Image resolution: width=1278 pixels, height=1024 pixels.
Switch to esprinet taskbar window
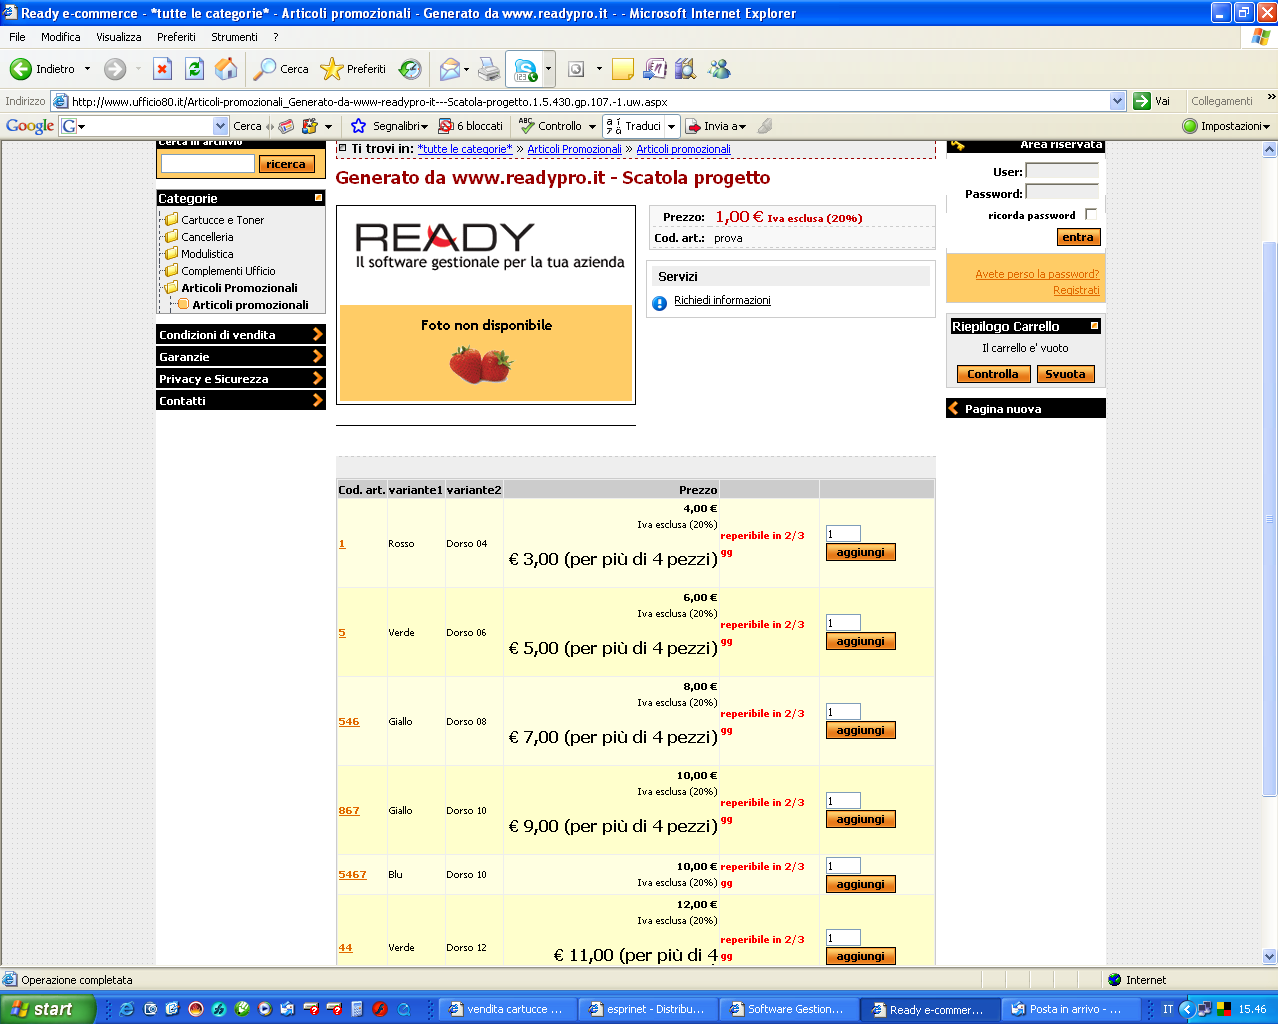pos(646,1009)
